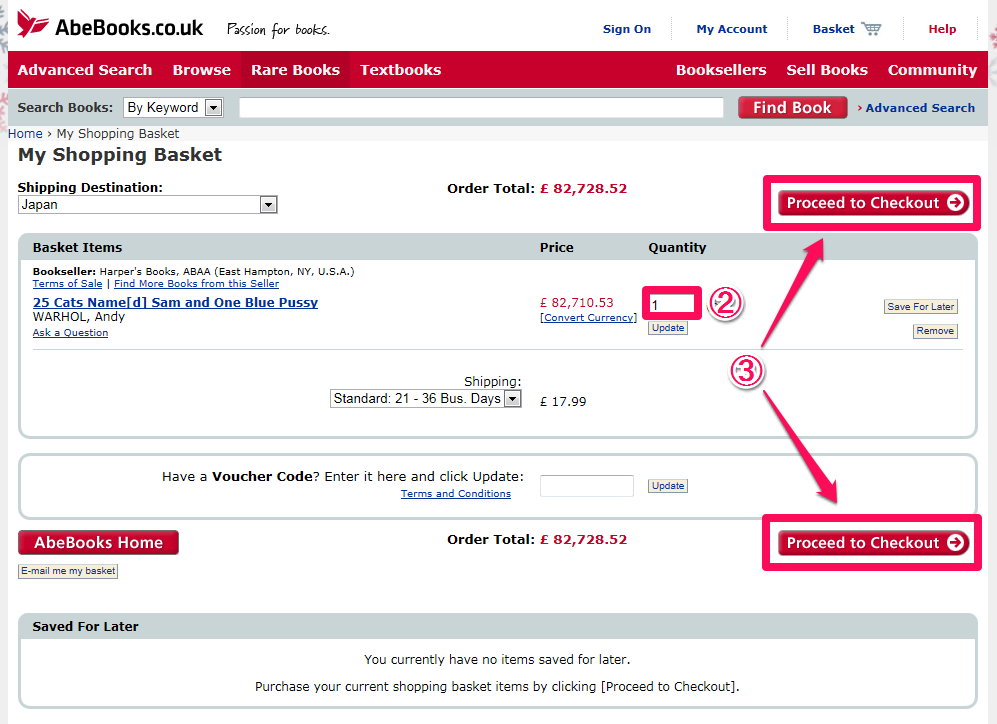This screenshot has width=997, height=724.
Task: Click the AbeBooks.co.uk bird logo
Action: (x=32, y=24)
